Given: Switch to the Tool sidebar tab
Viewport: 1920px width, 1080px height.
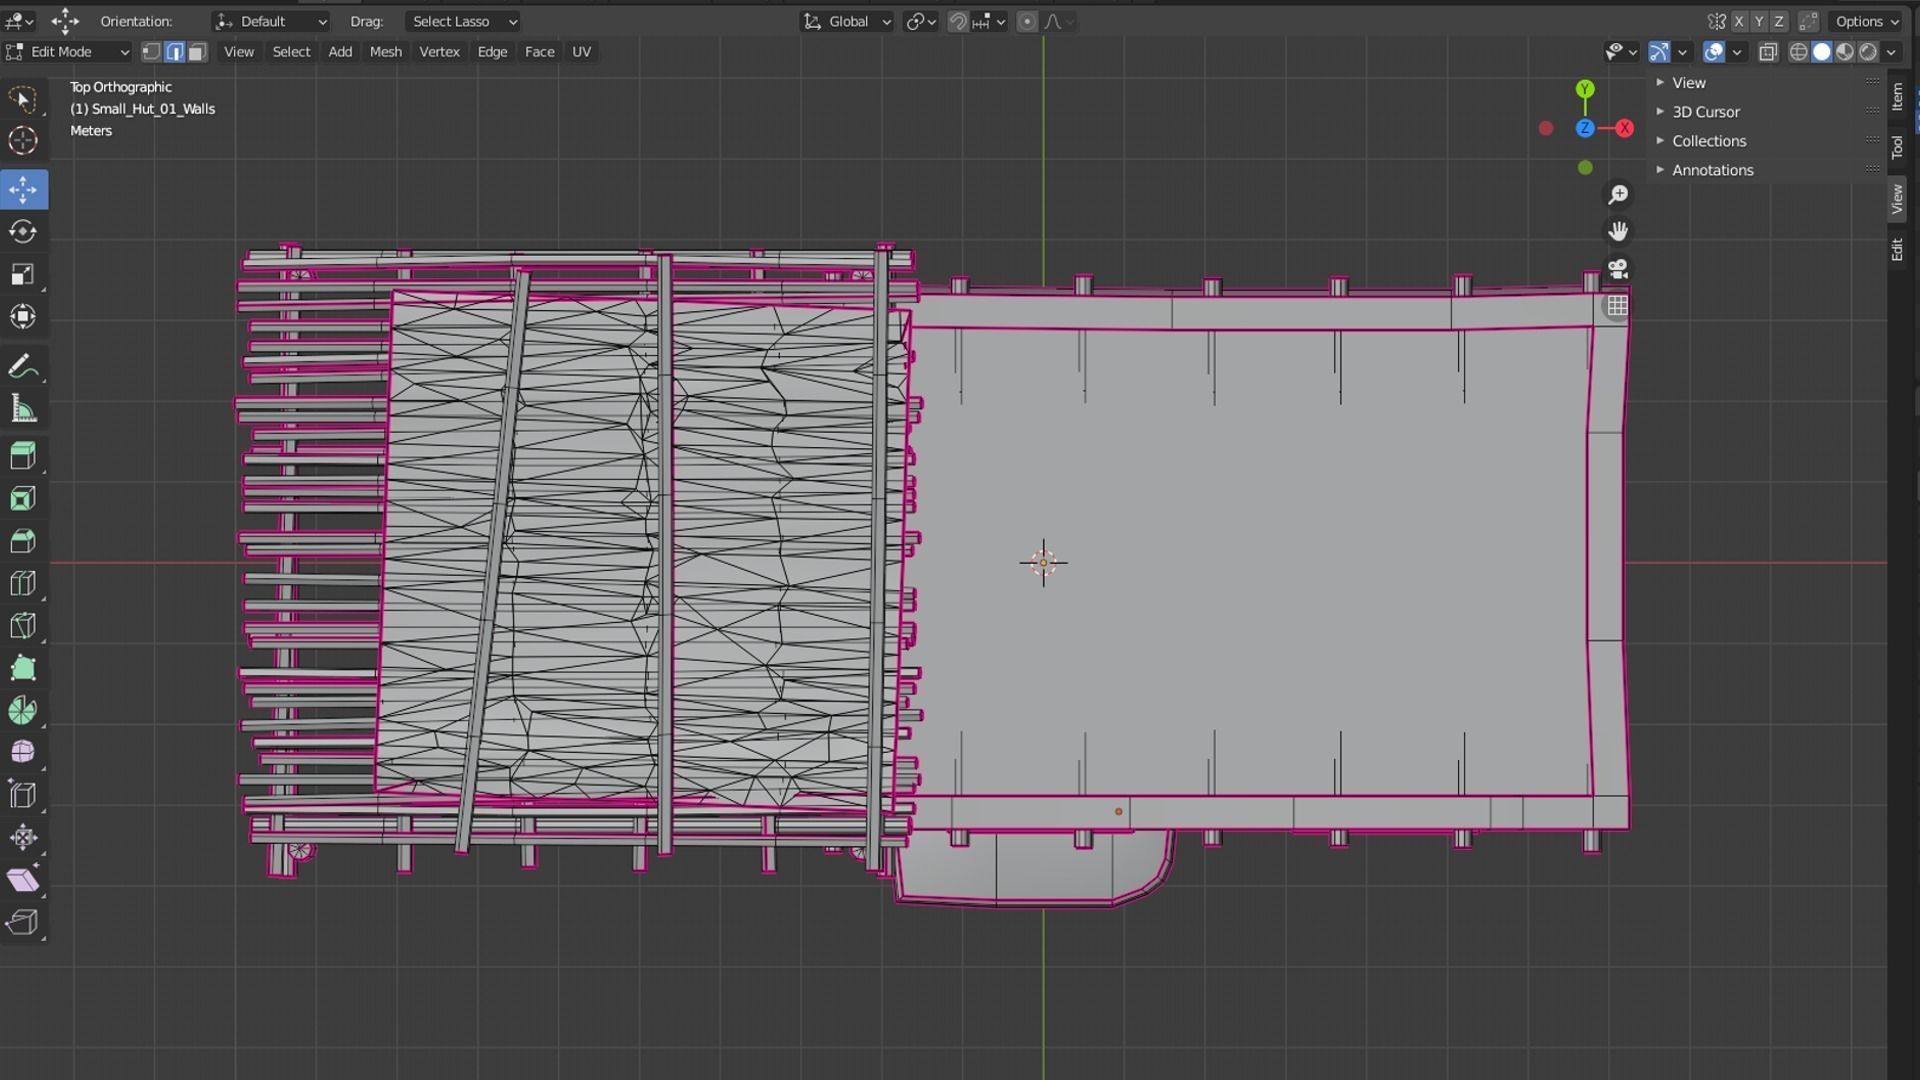Looking at the screenshot, I should tap(1897, 148).
